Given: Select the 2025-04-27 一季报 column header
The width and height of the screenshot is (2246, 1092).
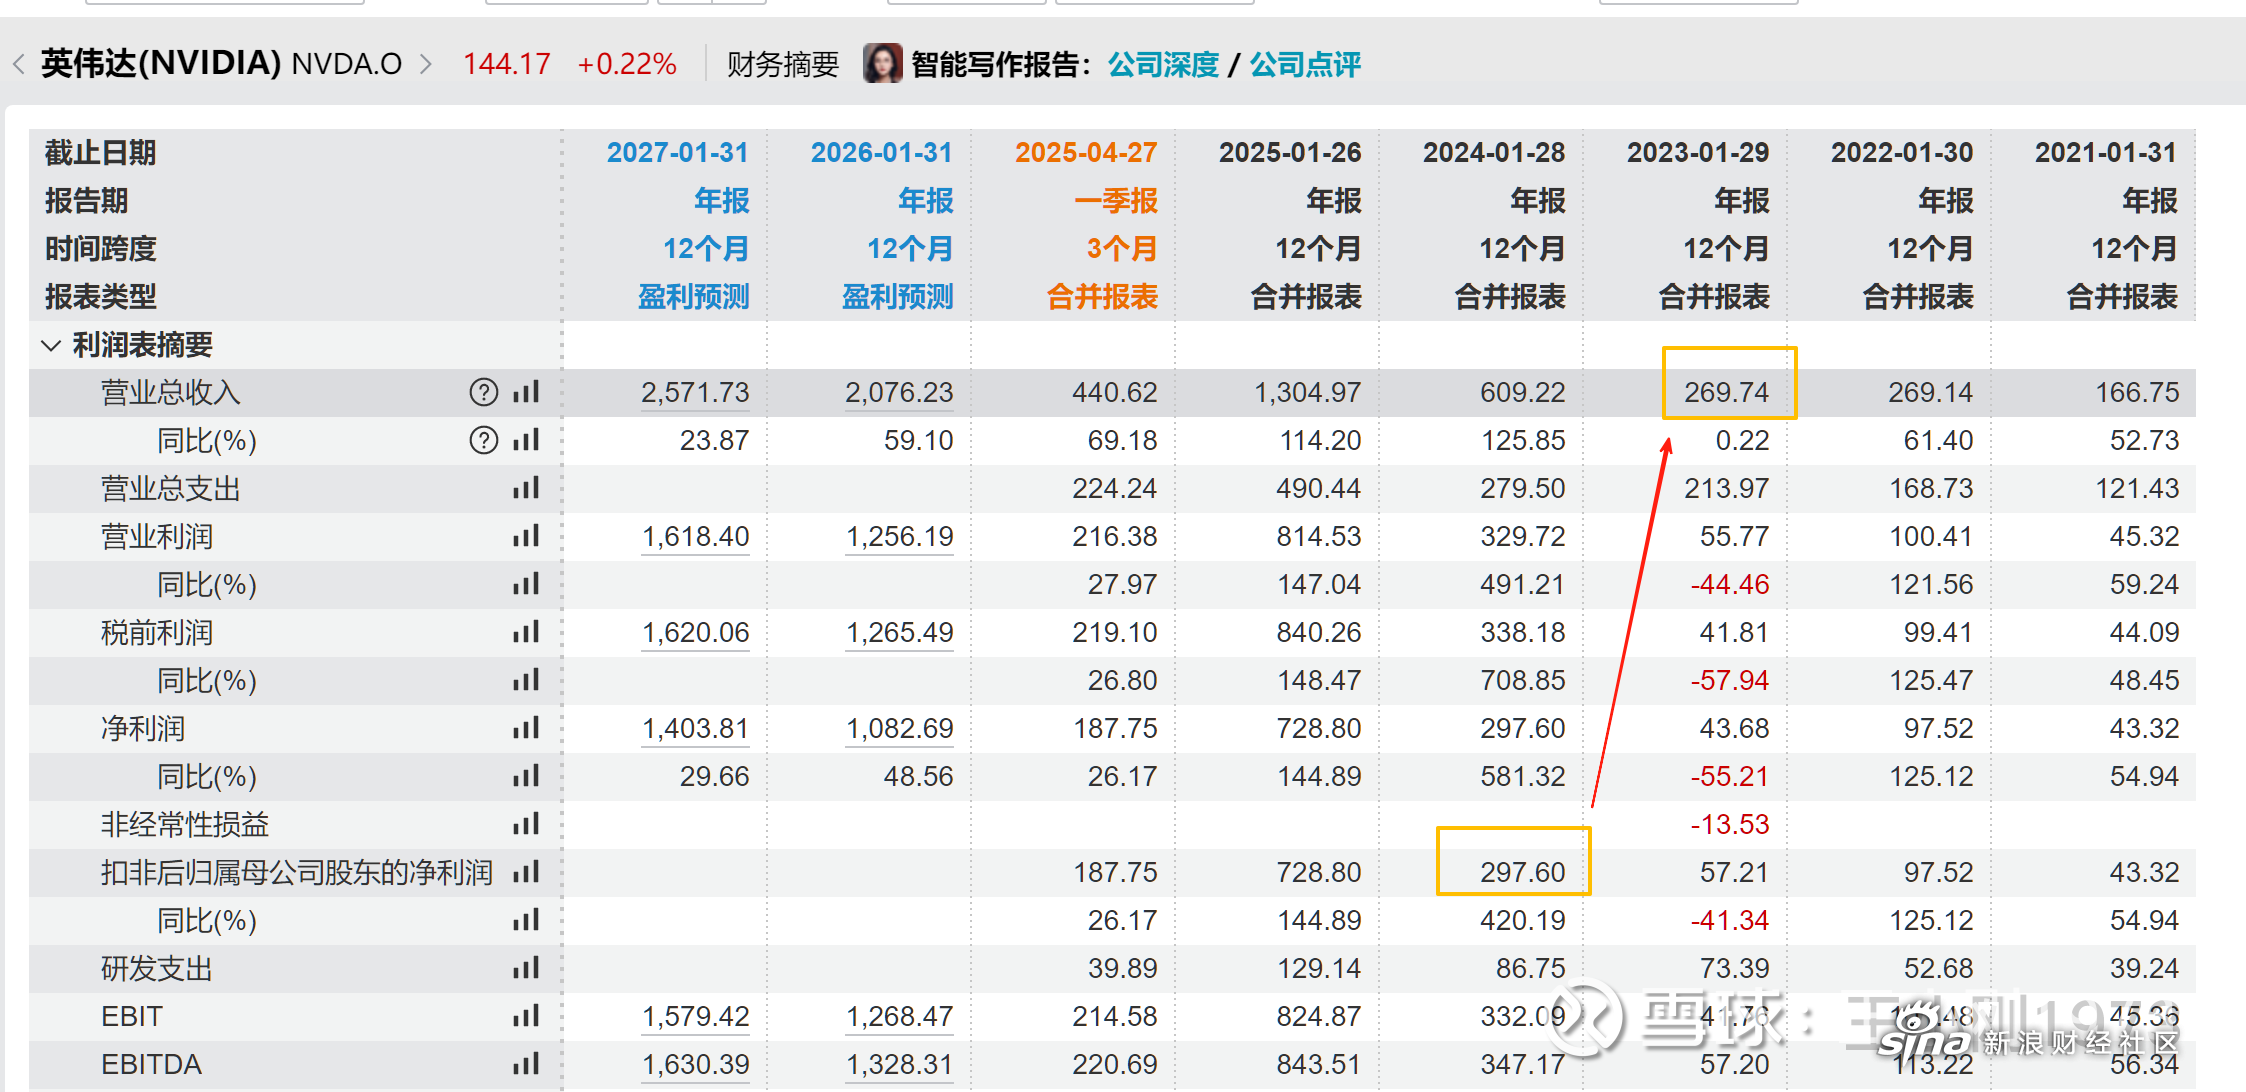Looking at the screenshot, I should click(x=1086, y=152).
